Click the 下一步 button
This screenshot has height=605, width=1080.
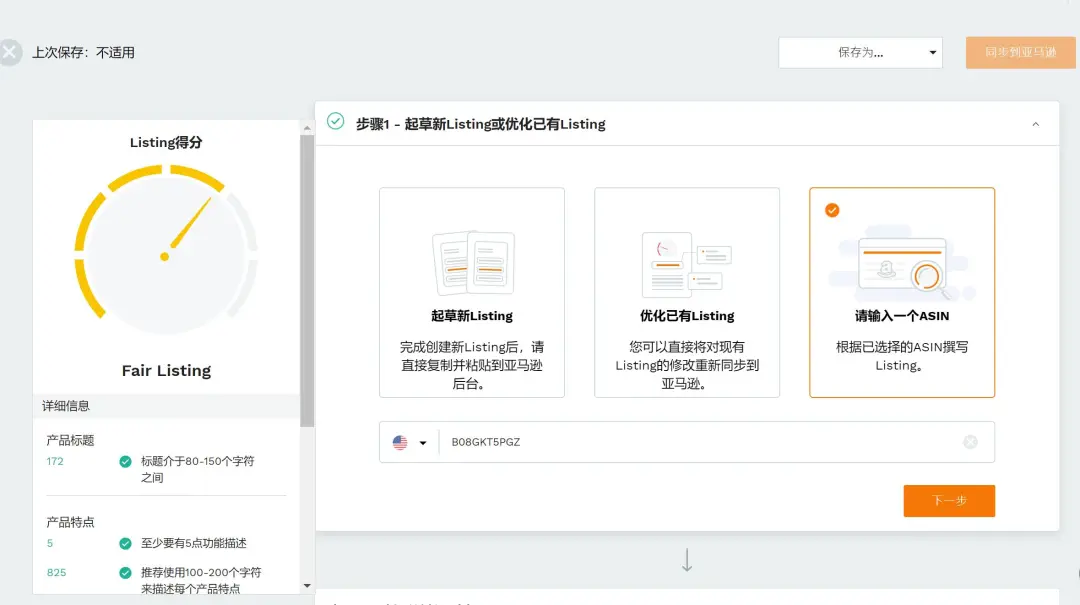coord(948,501)
